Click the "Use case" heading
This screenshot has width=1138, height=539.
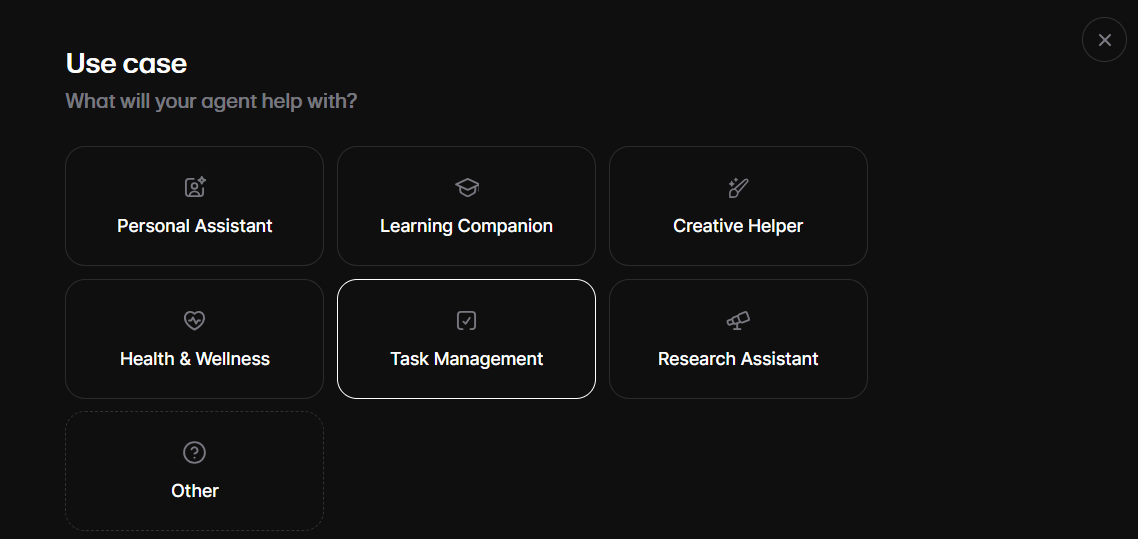[x=126, y=63]
